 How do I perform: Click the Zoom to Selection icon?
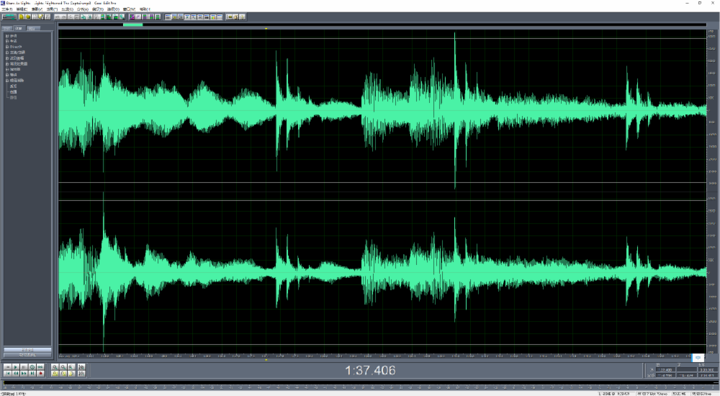[55, 373]
